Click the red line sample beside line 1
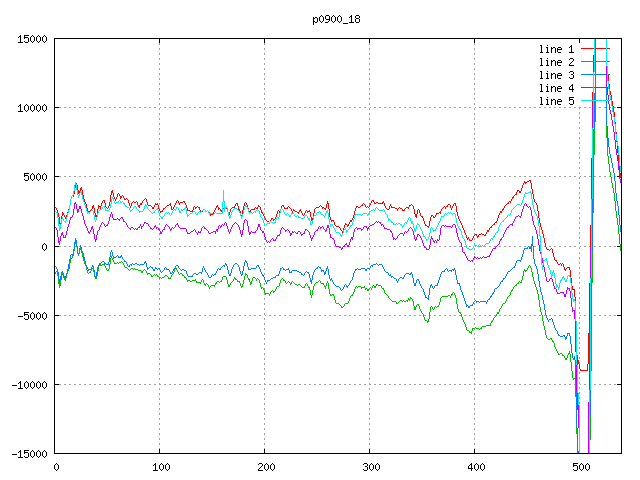 (x=594, y=49)
